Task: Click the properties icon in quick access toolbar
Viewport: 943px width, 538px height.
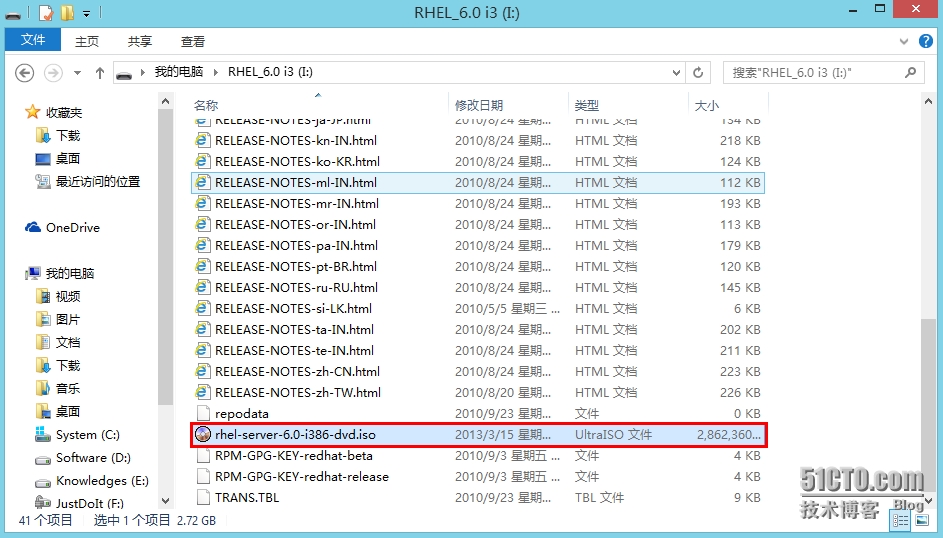Action: 47,12
